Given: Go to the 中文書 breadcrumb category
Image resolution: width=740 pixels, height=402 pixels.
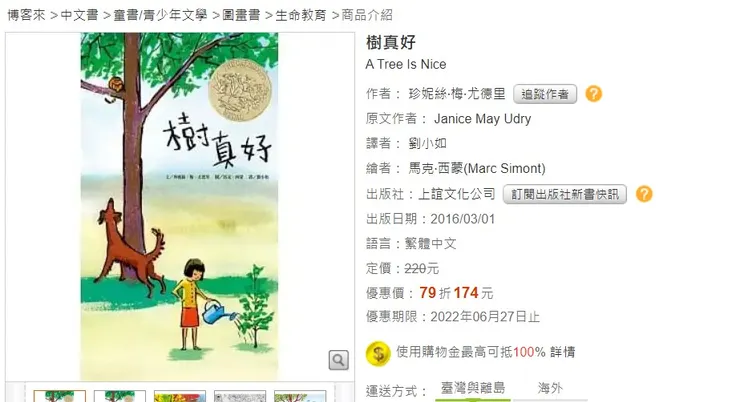Looking at the screenshot, I should click(x=79, y=15).
